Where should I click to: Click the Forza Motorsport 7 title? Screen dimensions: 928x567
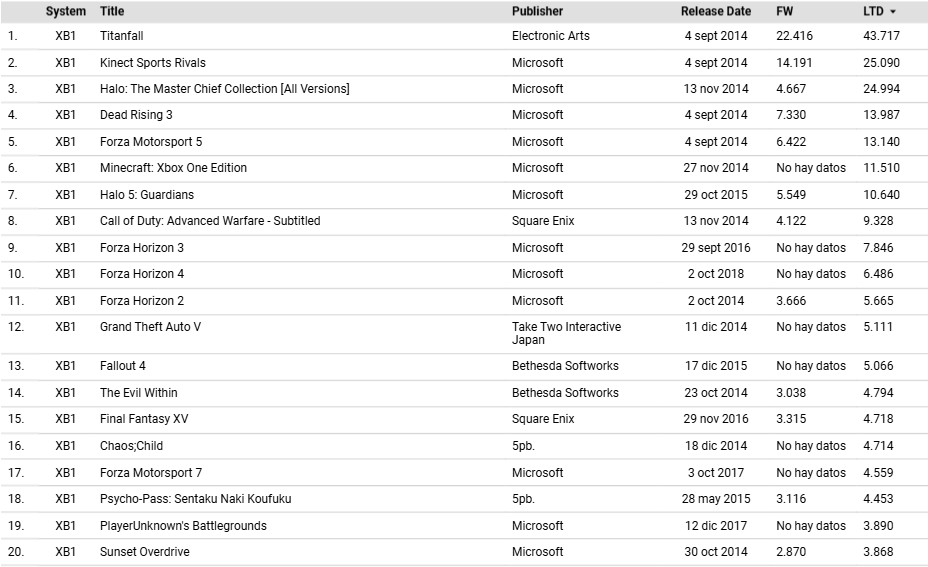click(x=151, y=473)
